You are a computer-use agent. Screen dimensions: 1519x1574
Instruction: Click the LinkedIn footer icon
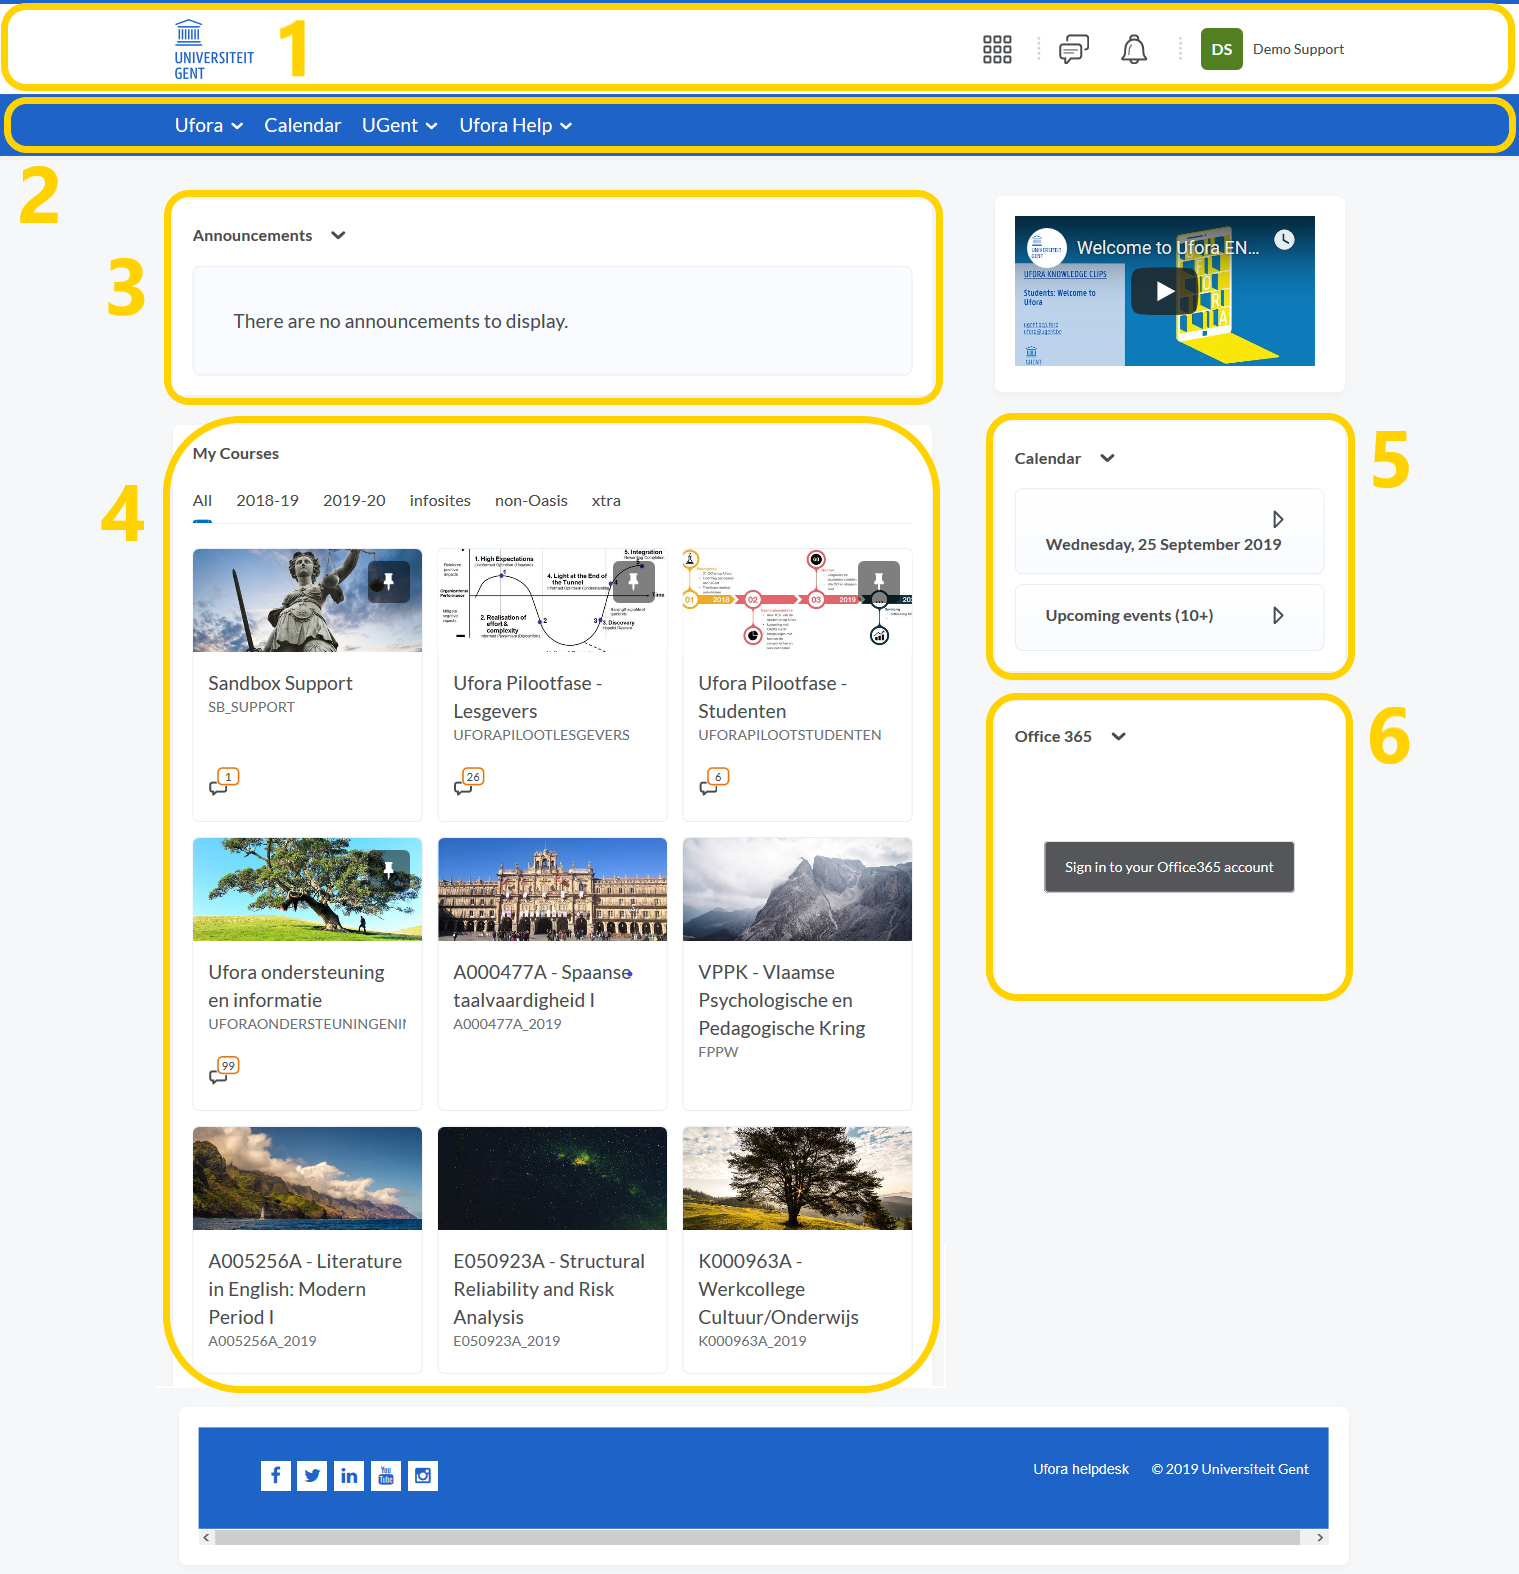pyautogui.click(x=349, y=1475)
